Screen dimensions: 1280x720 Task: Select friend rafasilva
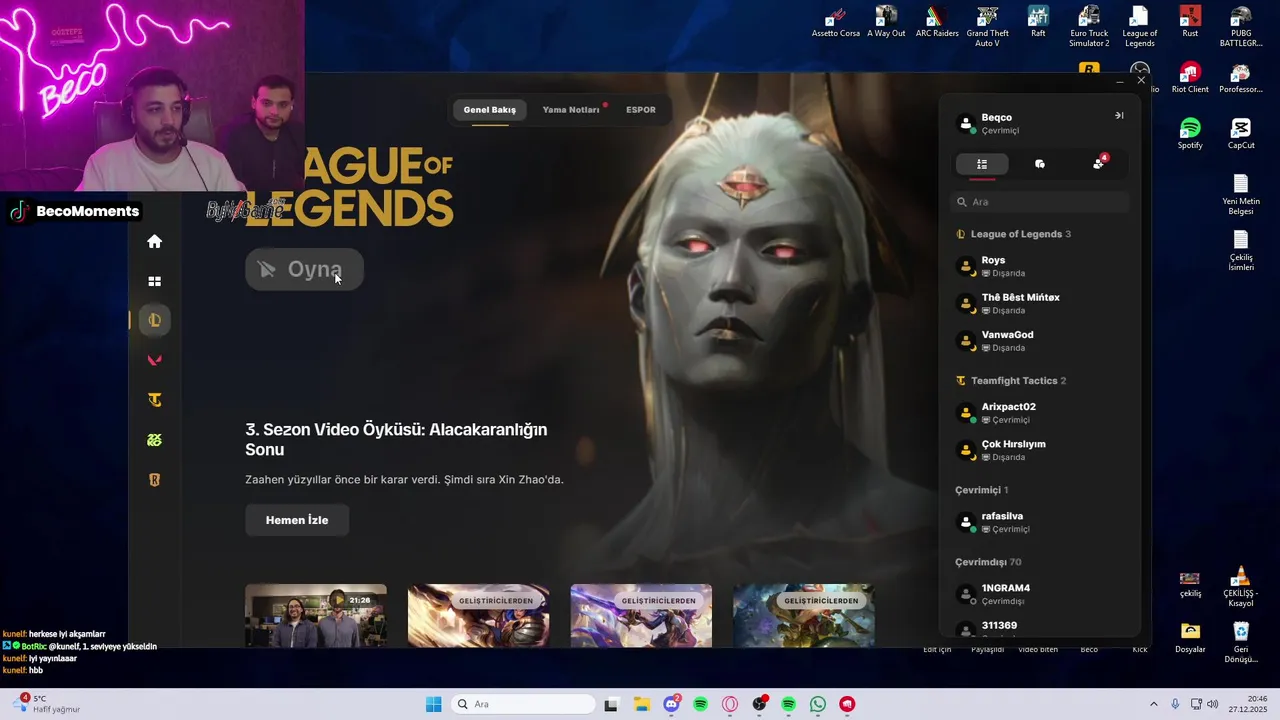click(x=1040, y=522)
